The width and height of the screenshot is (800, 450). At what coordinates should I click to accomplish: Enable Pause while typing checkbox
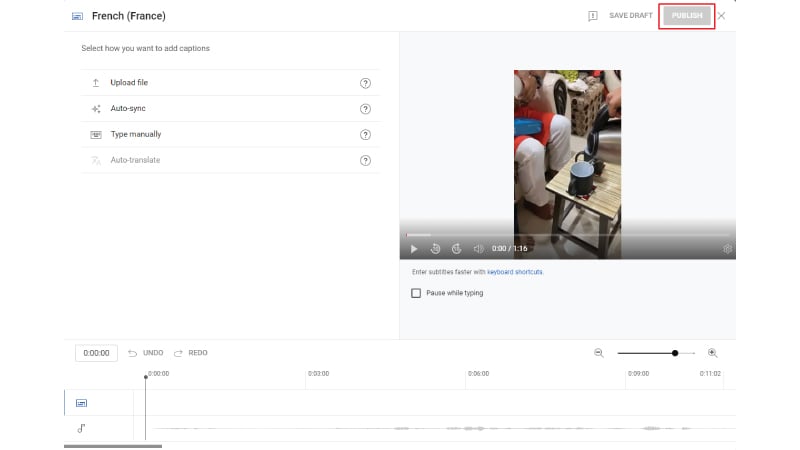click(x=416, y=293)
